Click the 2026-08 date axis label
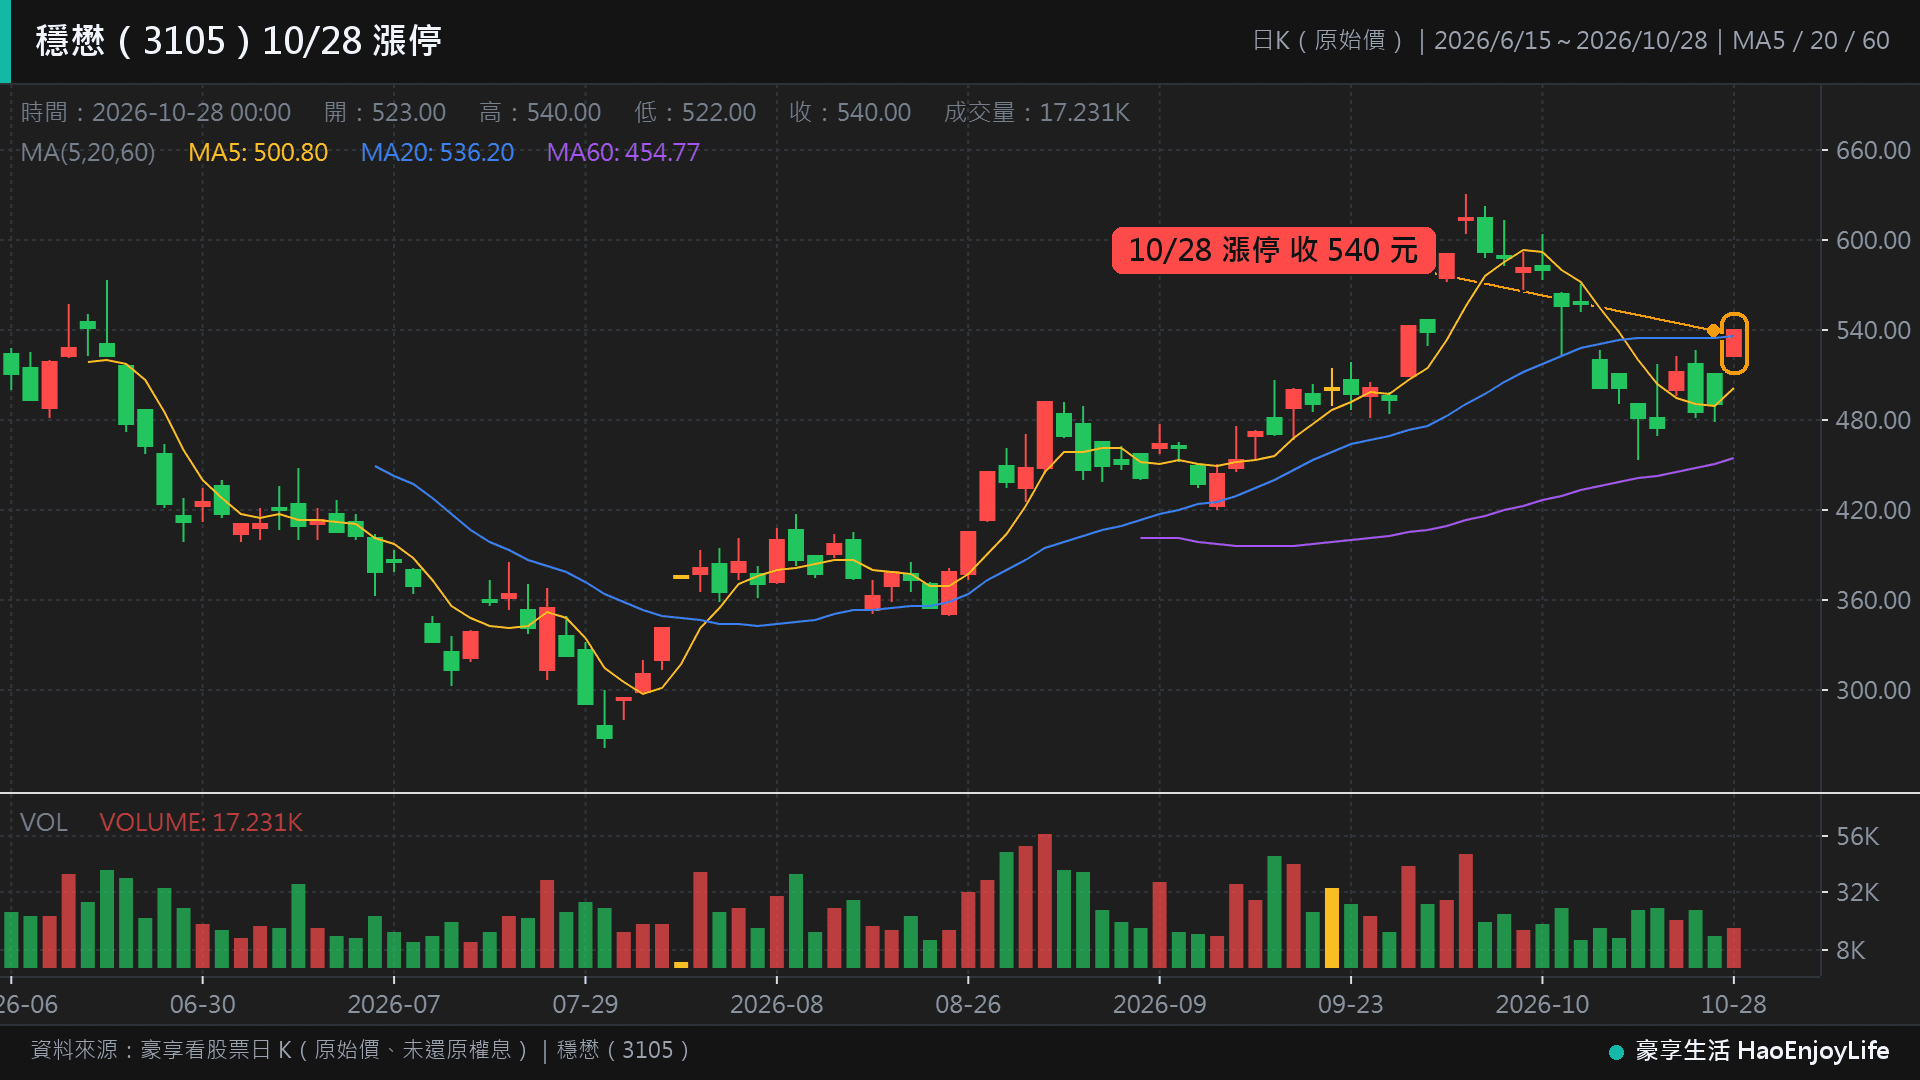 click(x=777, y=1005)
